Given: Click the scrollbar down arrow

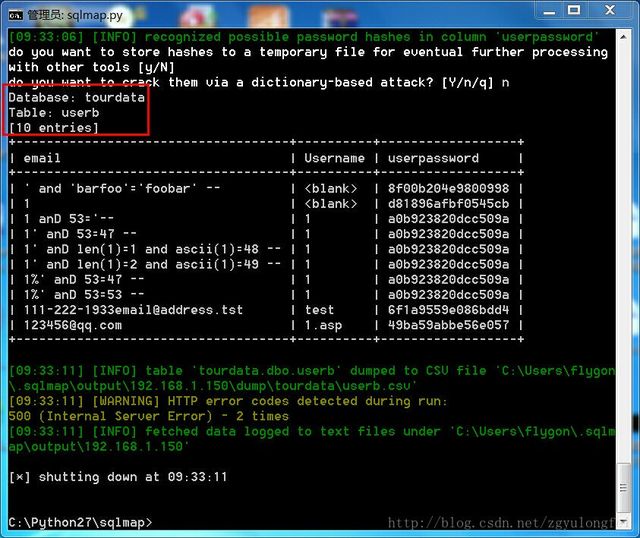Looking at the screenshot, I should (x=623, y=521).
